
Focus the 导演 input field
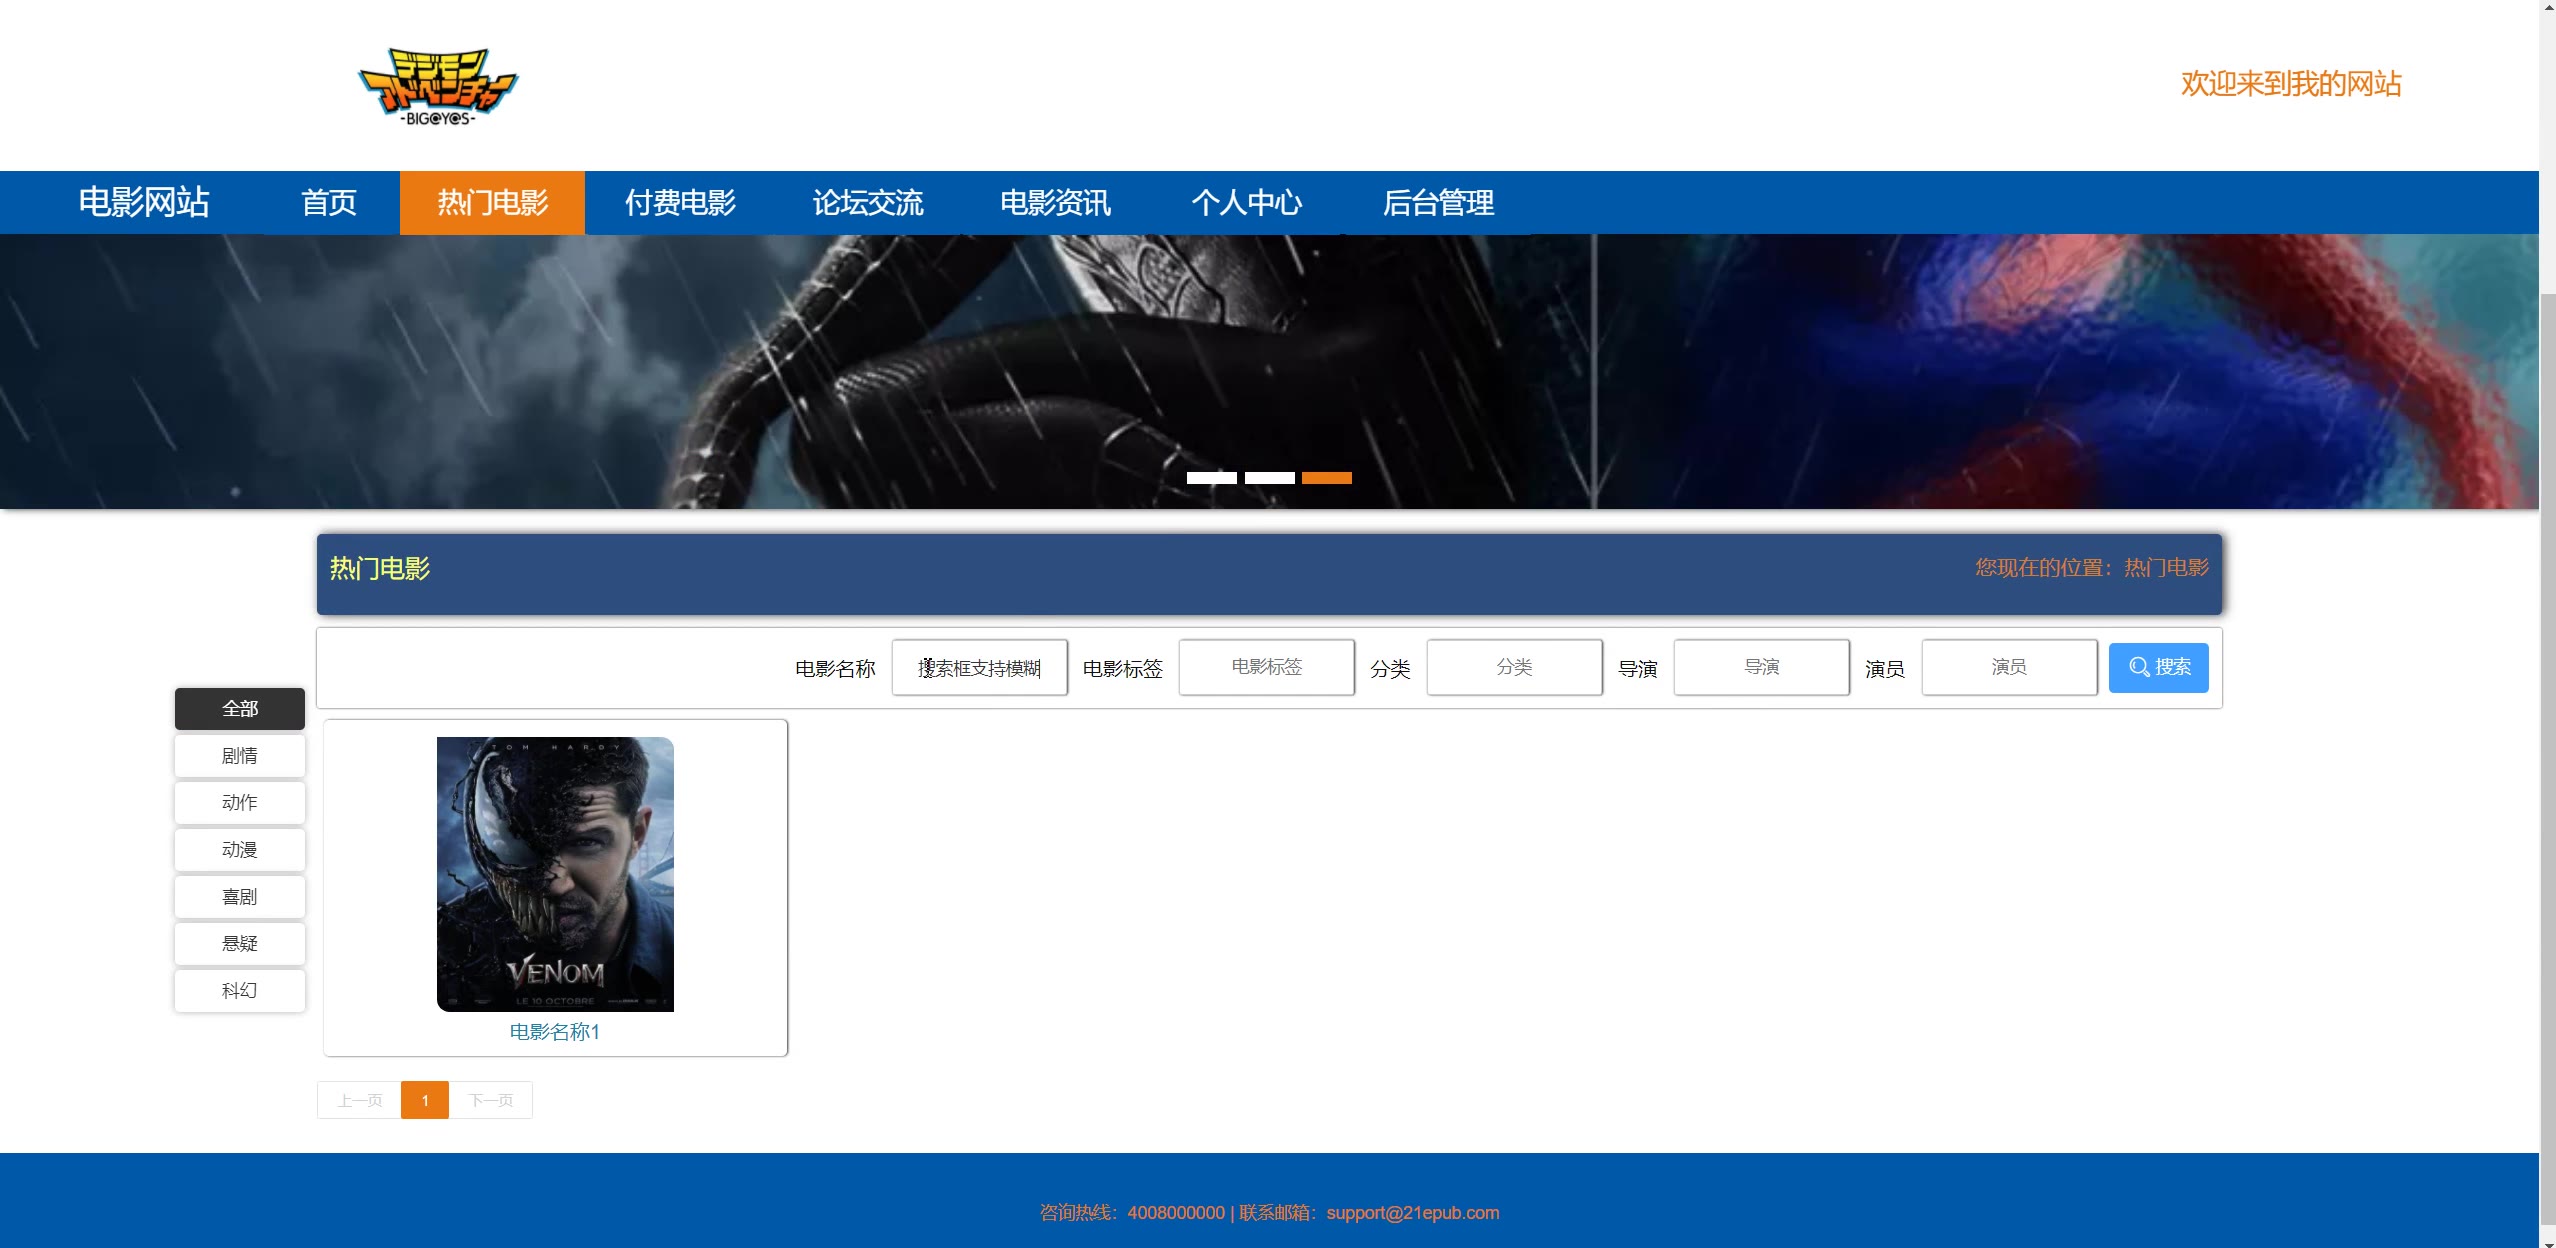(x=1761, y=667)
